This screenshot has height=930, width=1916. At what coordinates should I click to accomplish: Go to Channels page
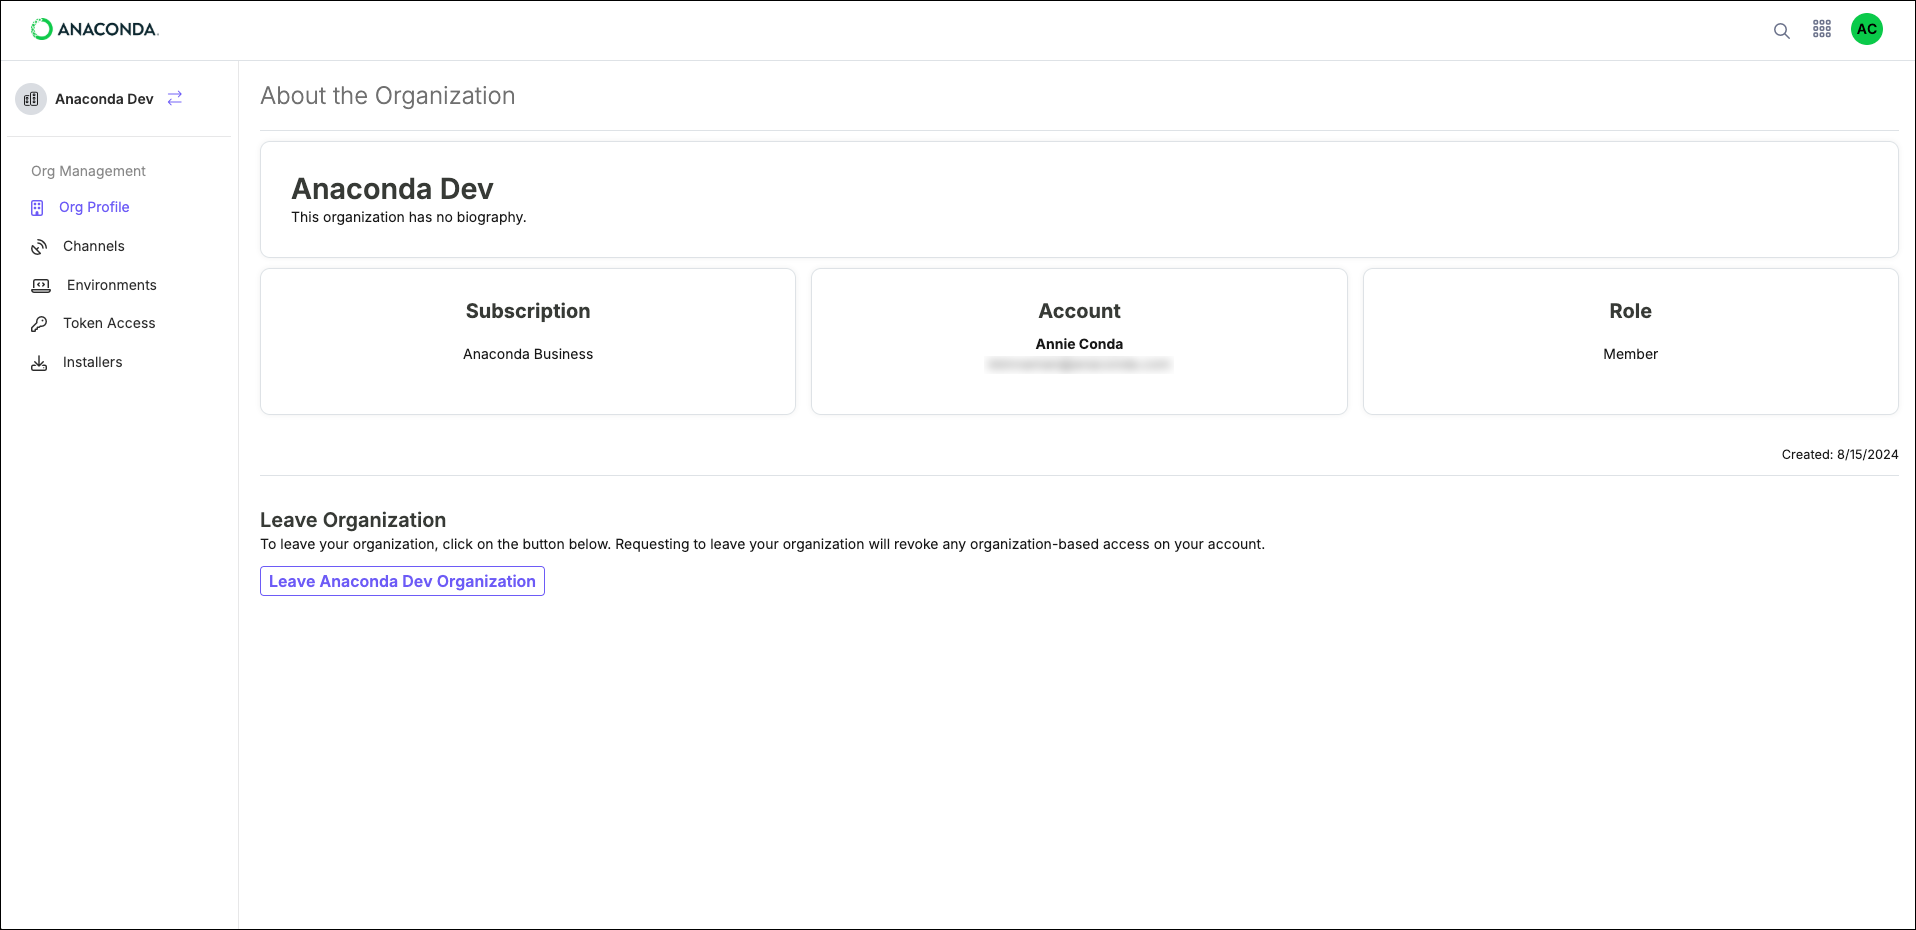click(94, 246)
